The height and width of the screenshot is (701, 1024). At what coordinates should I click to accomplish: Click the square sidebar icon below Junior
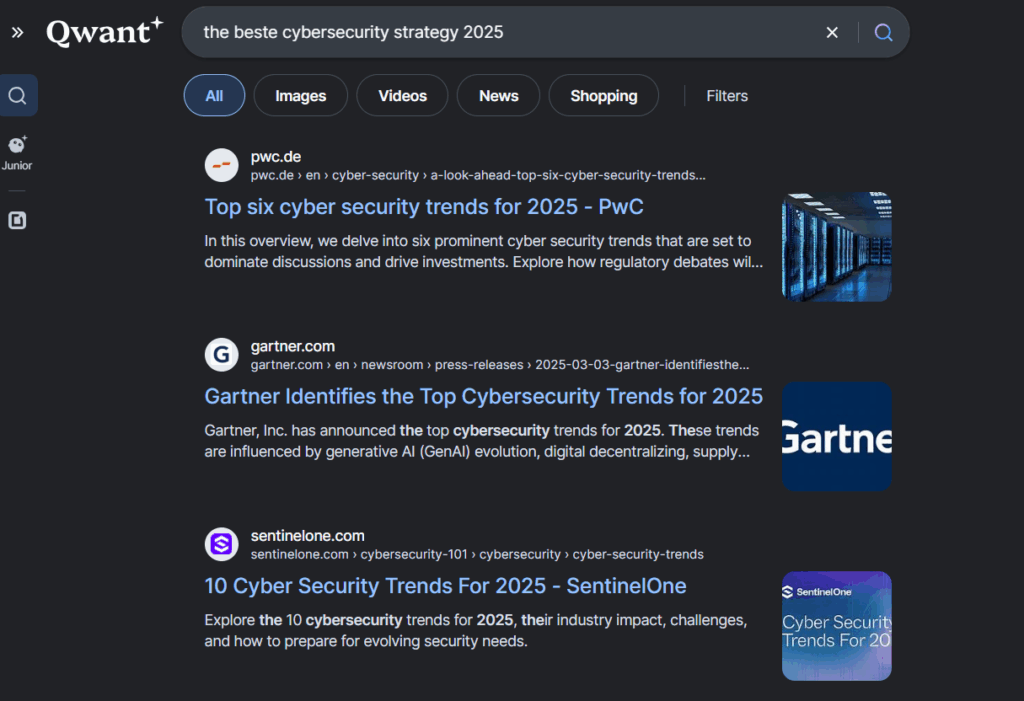point(17,221)
